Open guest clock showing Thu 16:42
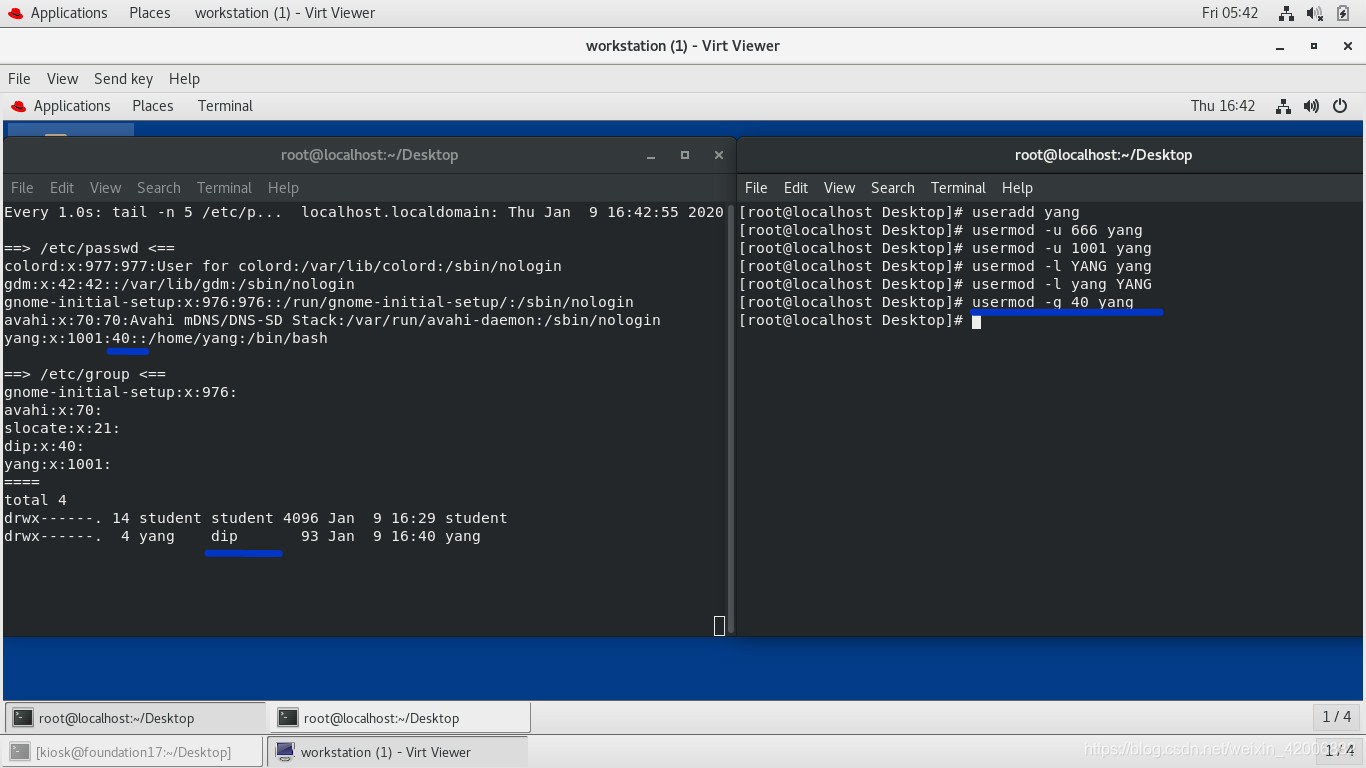 (x=1223, y=106)
